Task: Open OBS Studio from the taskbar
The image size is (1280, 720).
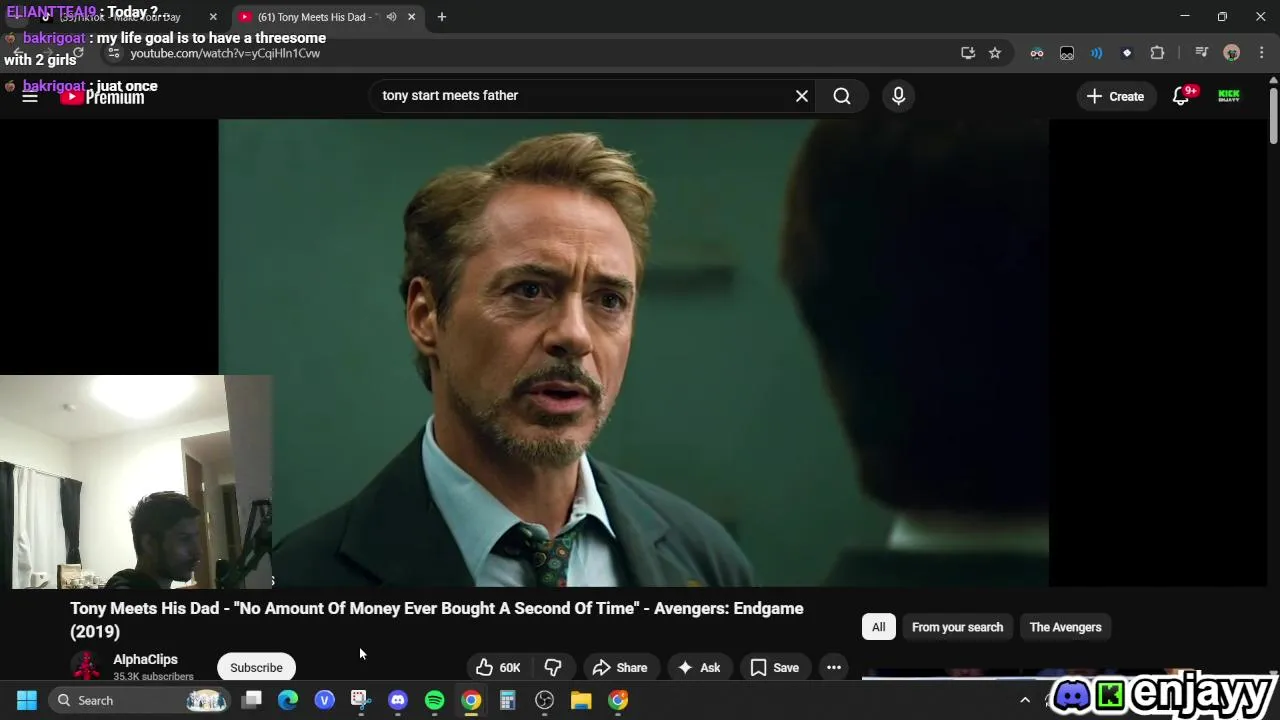Action: (x=544, y=700)
